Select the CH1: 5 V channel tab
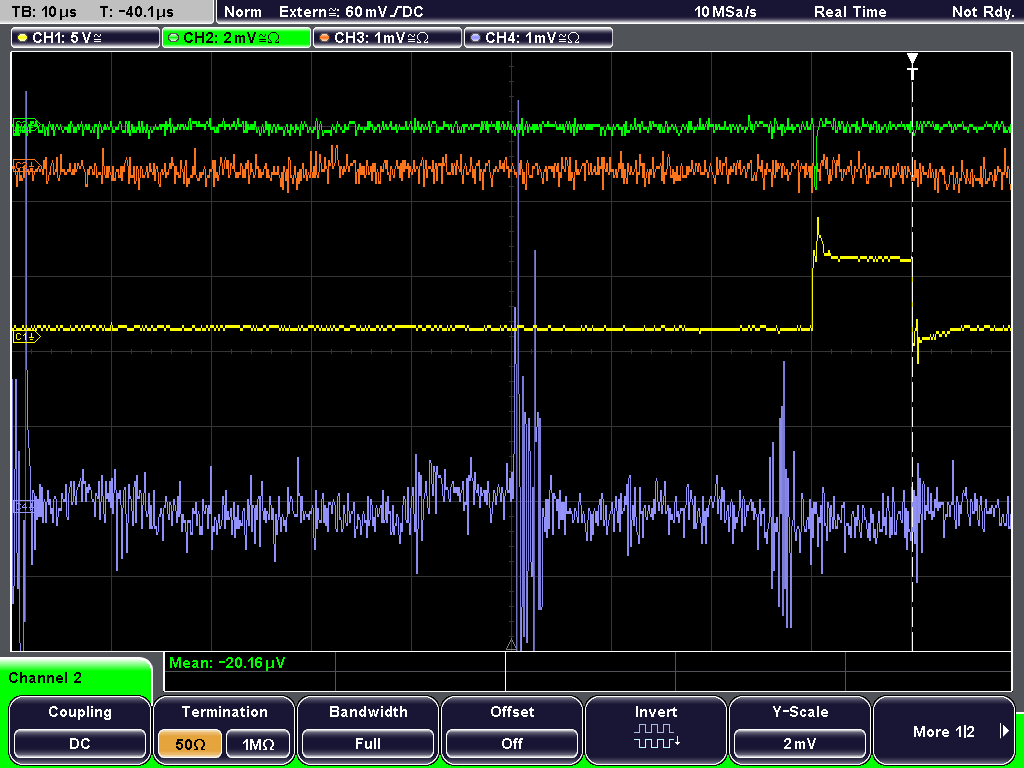 86,38
